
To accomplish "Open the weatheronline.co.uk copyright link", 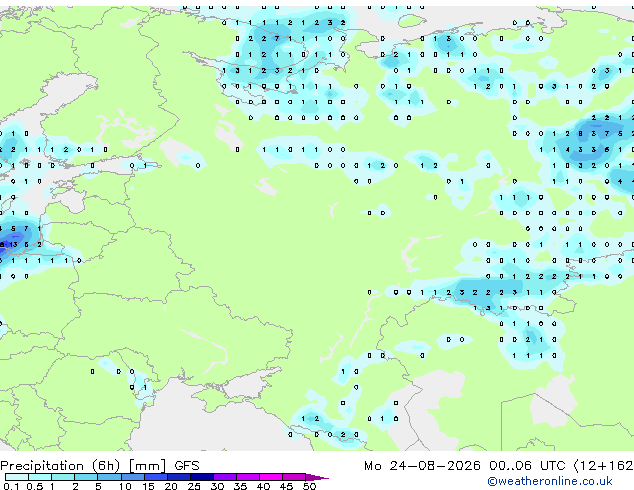I will pyautogui.click(x=549, y=481).
